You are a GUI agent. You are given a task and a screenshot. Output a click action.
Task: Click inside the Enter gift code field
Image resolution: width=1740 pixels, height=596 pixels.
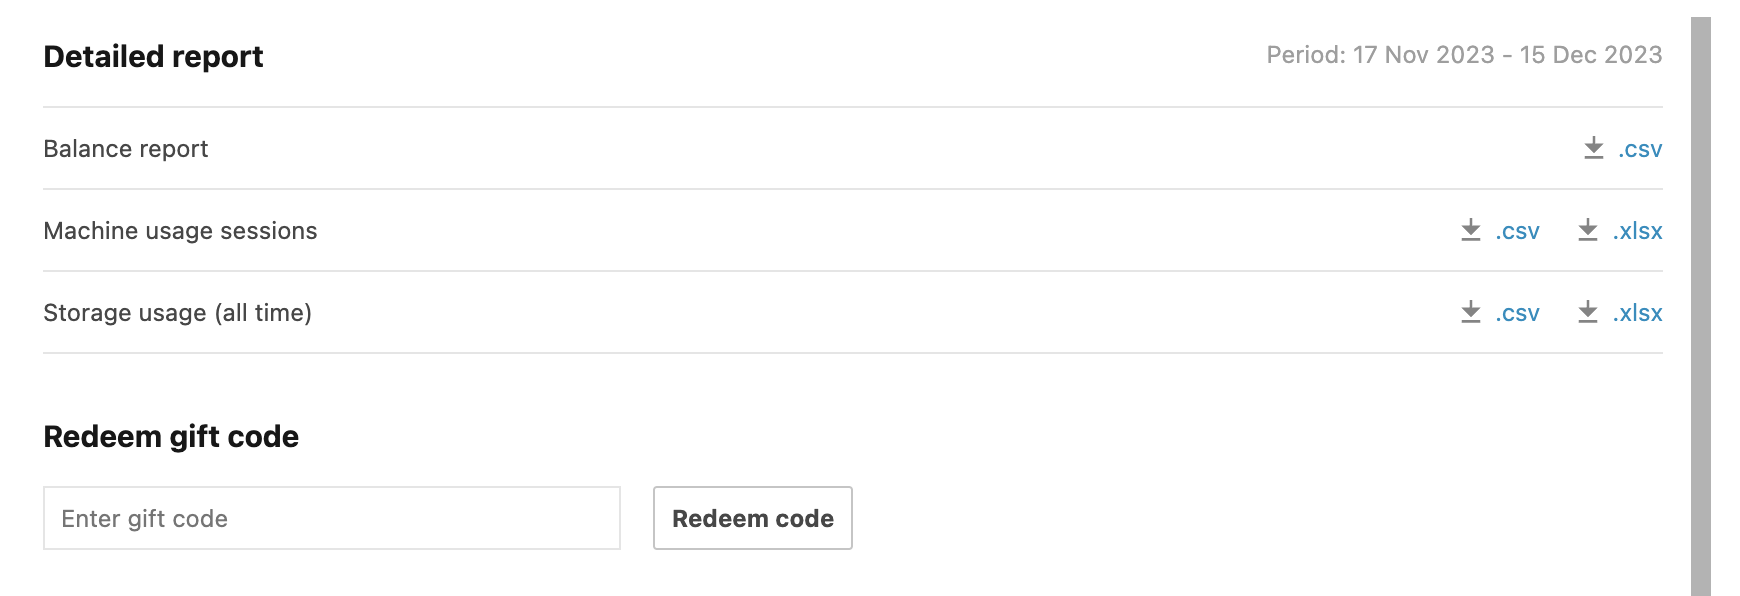[332, 518]
